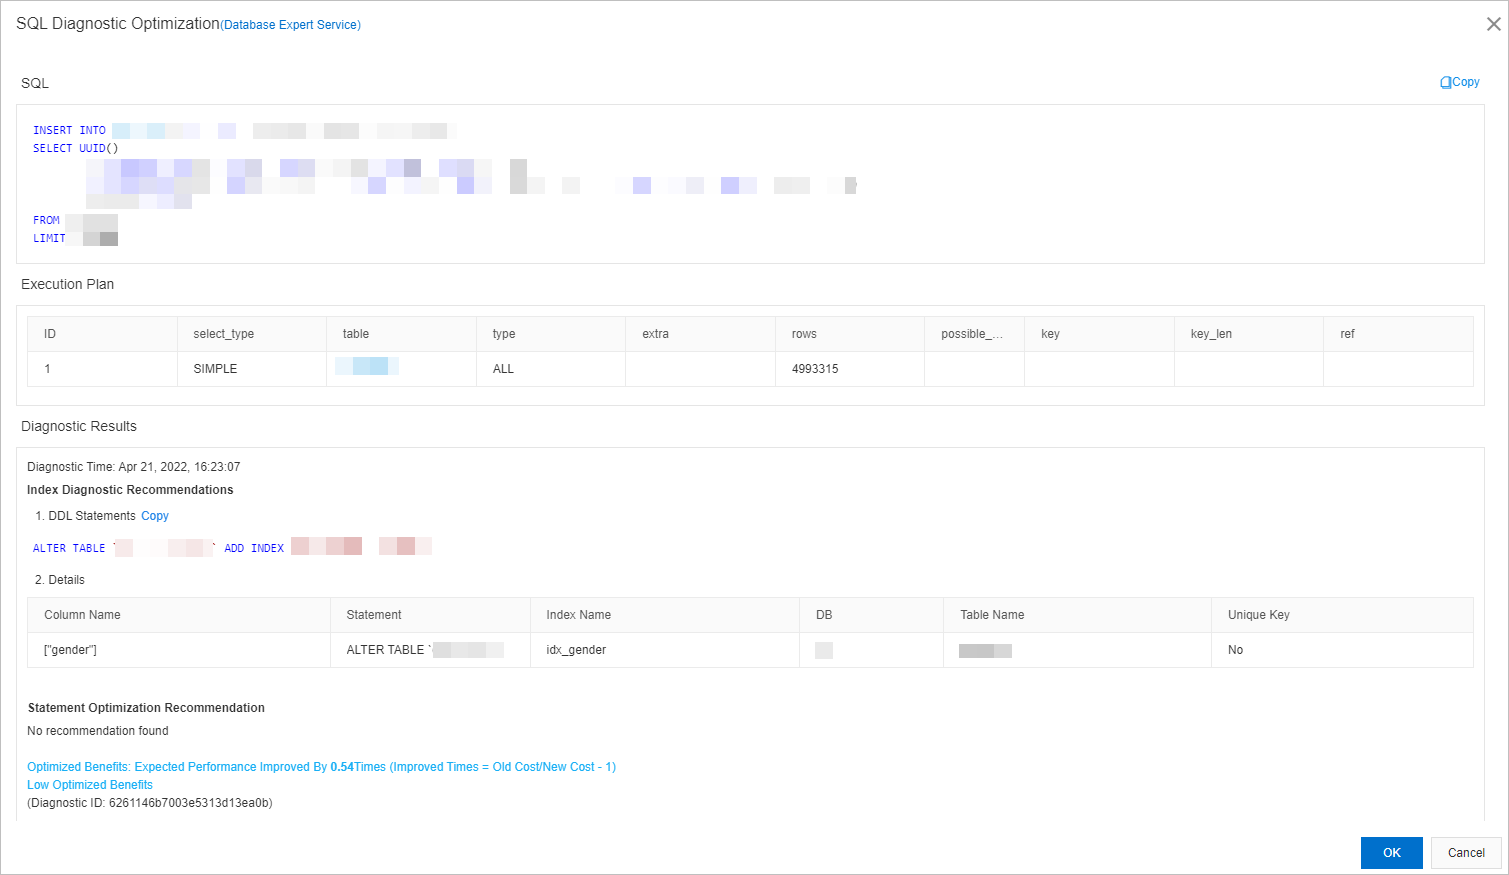Select the key column header
The image size is (1509, 875).
coord(1099,334)
